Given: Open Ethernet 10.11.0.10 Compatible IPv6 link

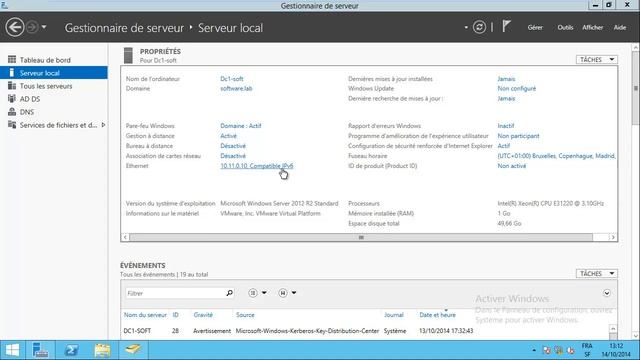Looking at the screenshot, I should pos(256,166).
